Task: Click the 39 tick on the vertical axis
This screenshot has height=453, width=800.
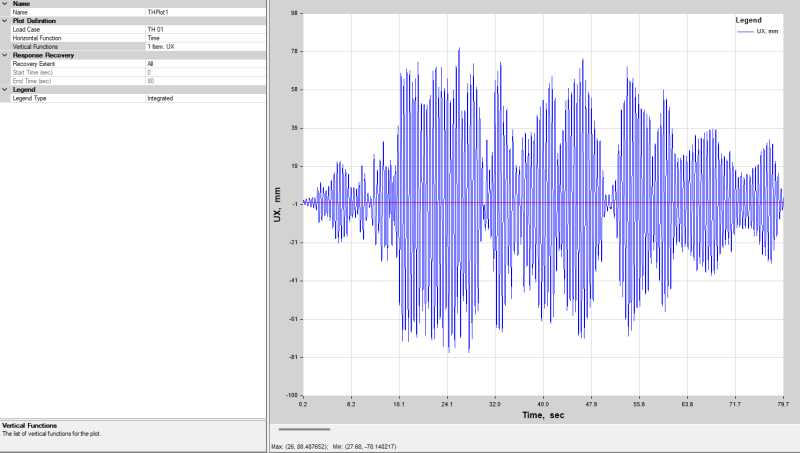Action: point(294,128)
